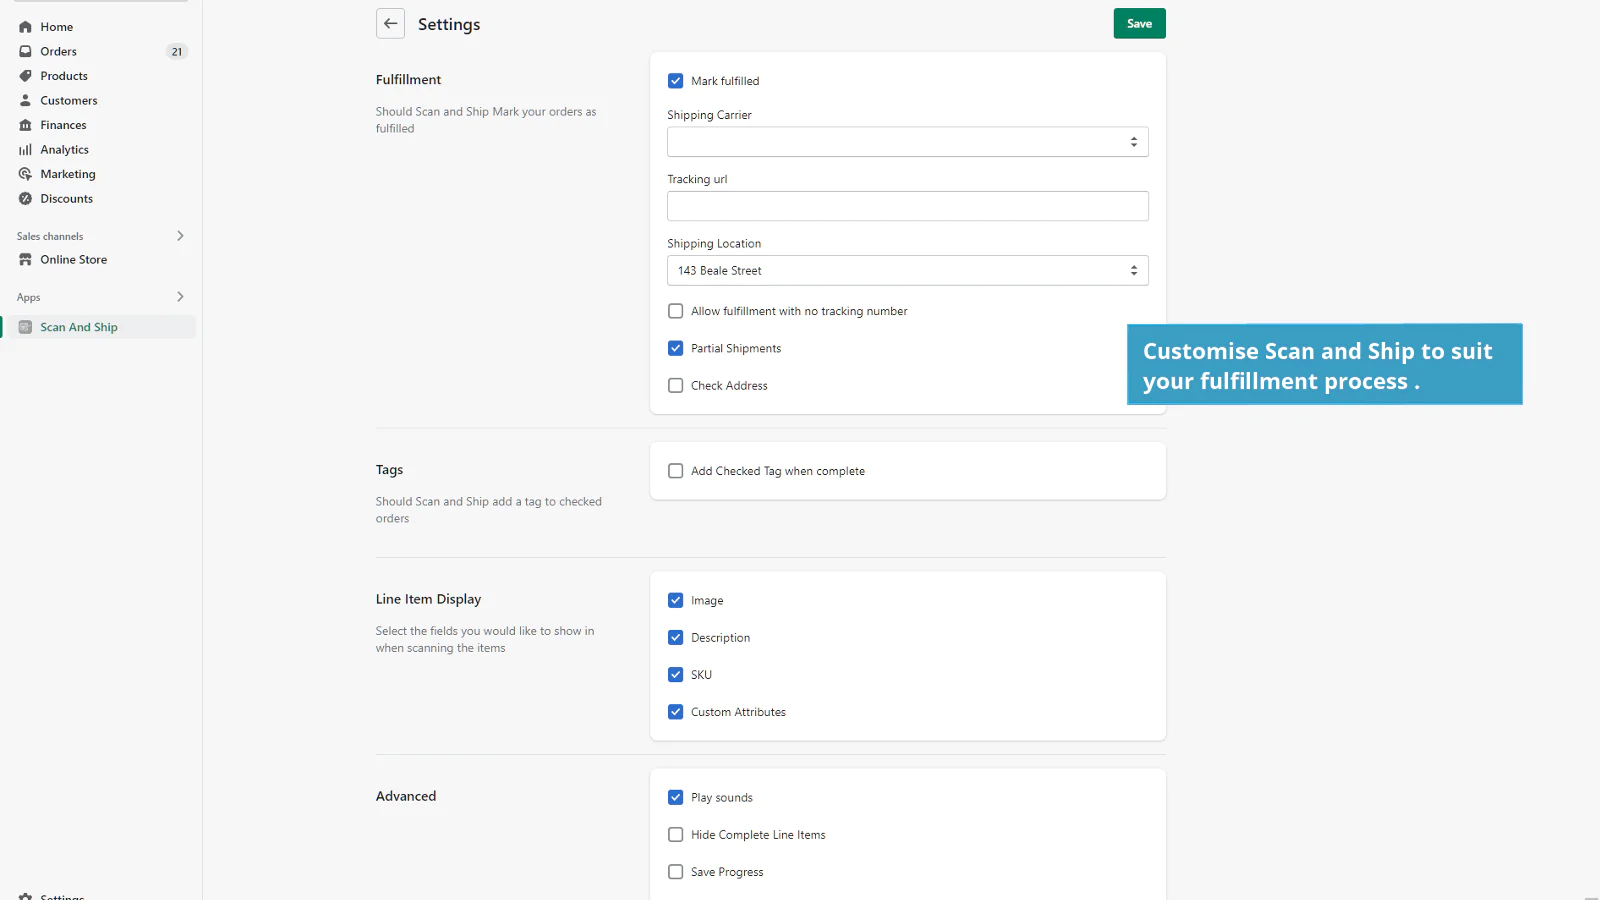Click the Finances bank icon
The width and height of the screenshot is (1600, 900).
(26, 125)
